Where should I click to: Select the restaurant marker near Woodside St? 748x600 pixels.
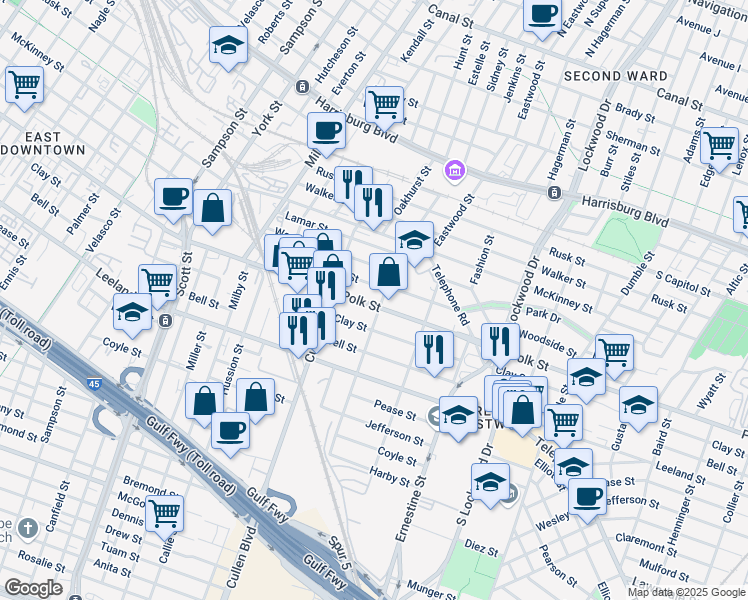pyautogui.click(x=500, y=345)
